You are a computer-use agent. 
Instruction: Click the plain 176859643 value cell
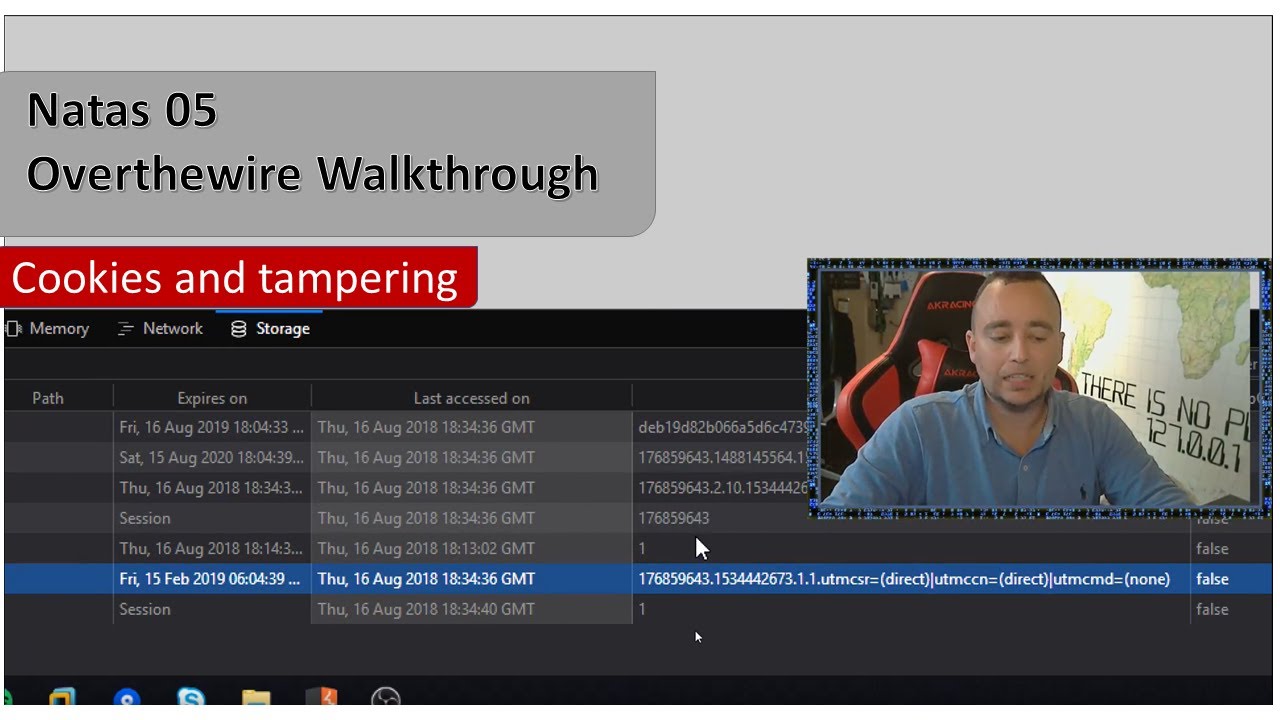674,518
